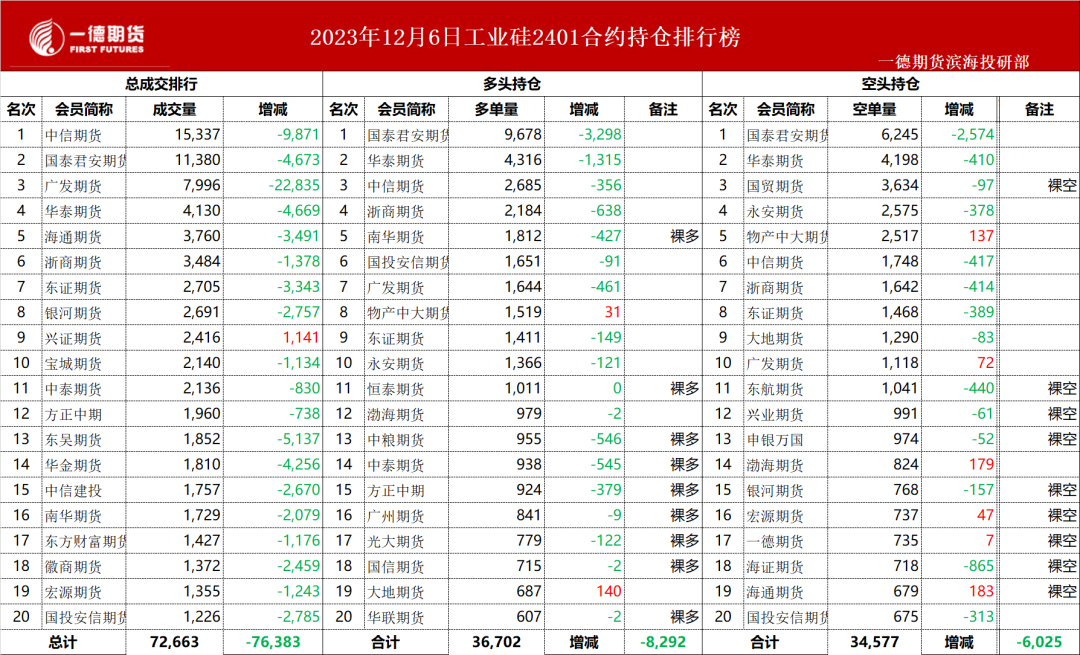Click the total change '-76,383'

[x=273, y=643]
